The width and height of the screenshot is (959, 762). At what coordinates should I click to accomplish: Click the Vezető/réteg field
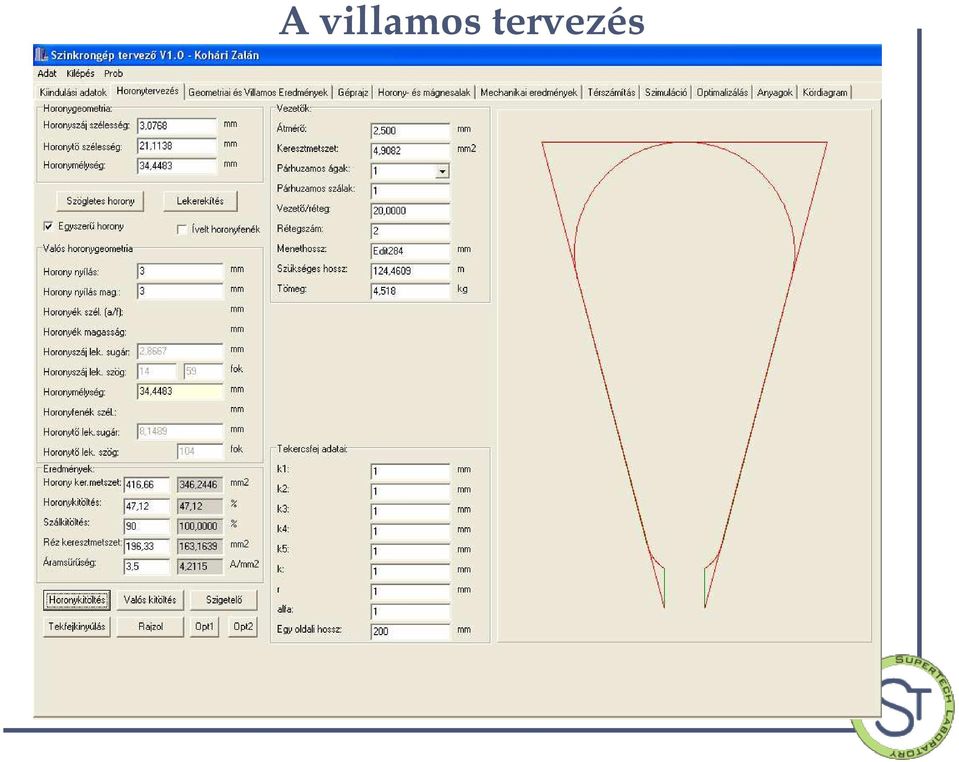pos(410,210)
